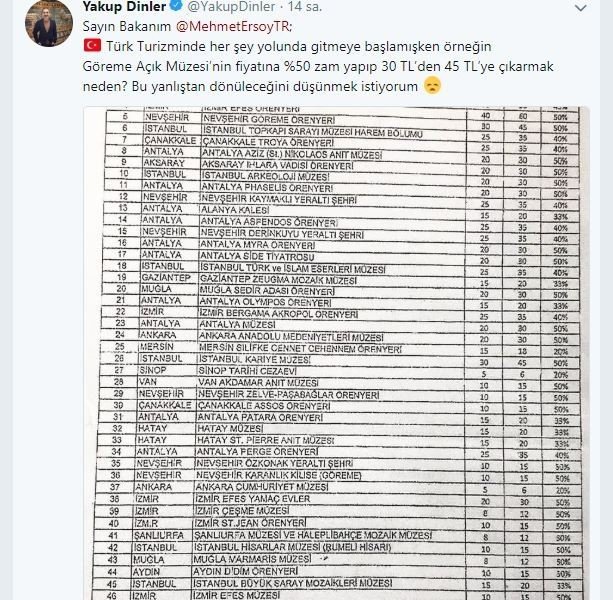Click the blue verified badge
Screen dimensions: 613x600
click(177, 6)
